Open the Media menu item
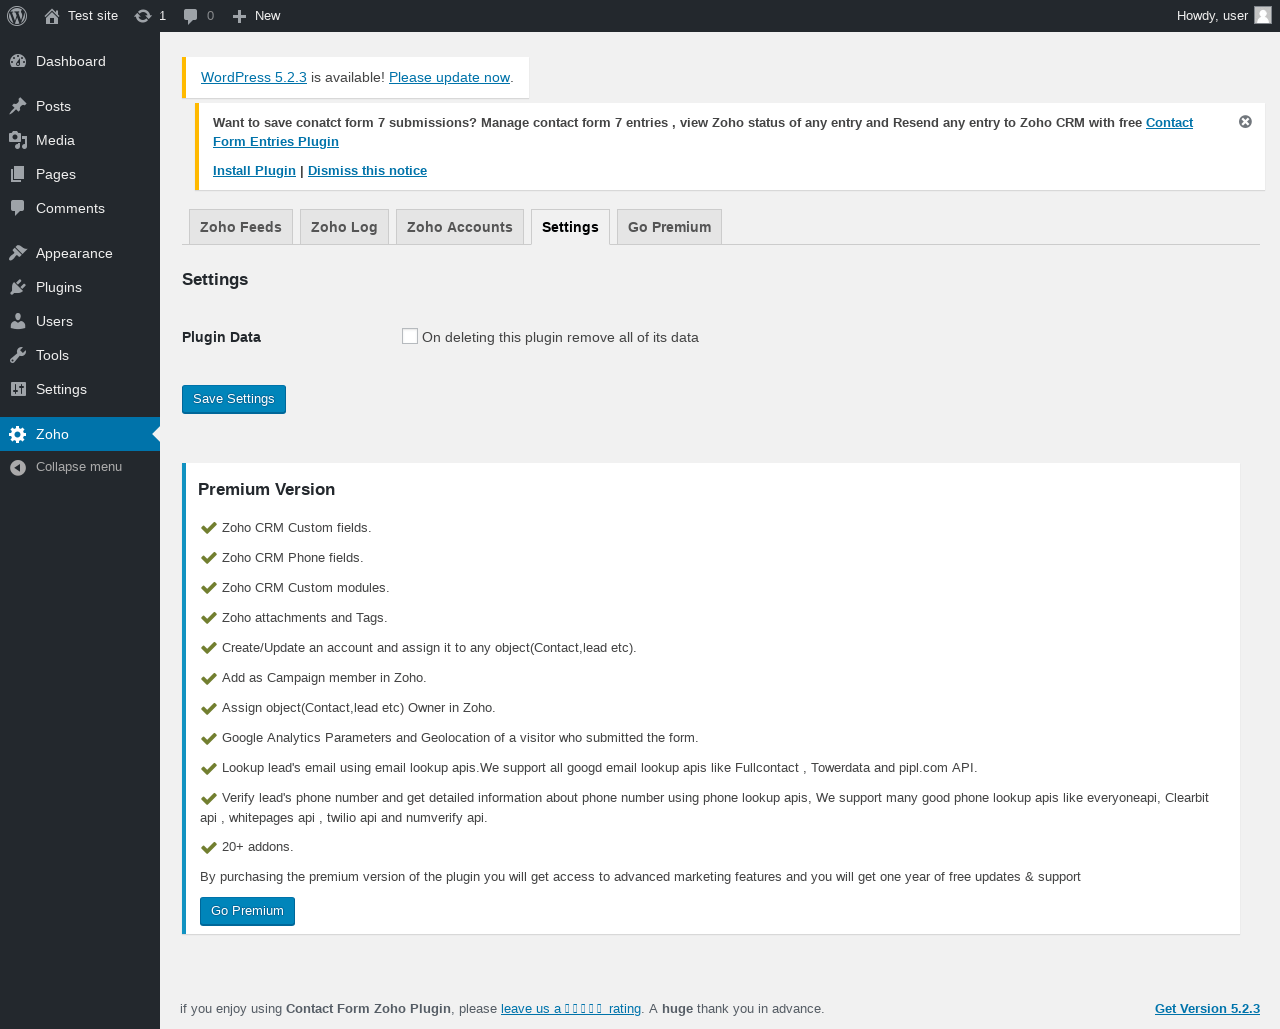 [x=80, y=140]
